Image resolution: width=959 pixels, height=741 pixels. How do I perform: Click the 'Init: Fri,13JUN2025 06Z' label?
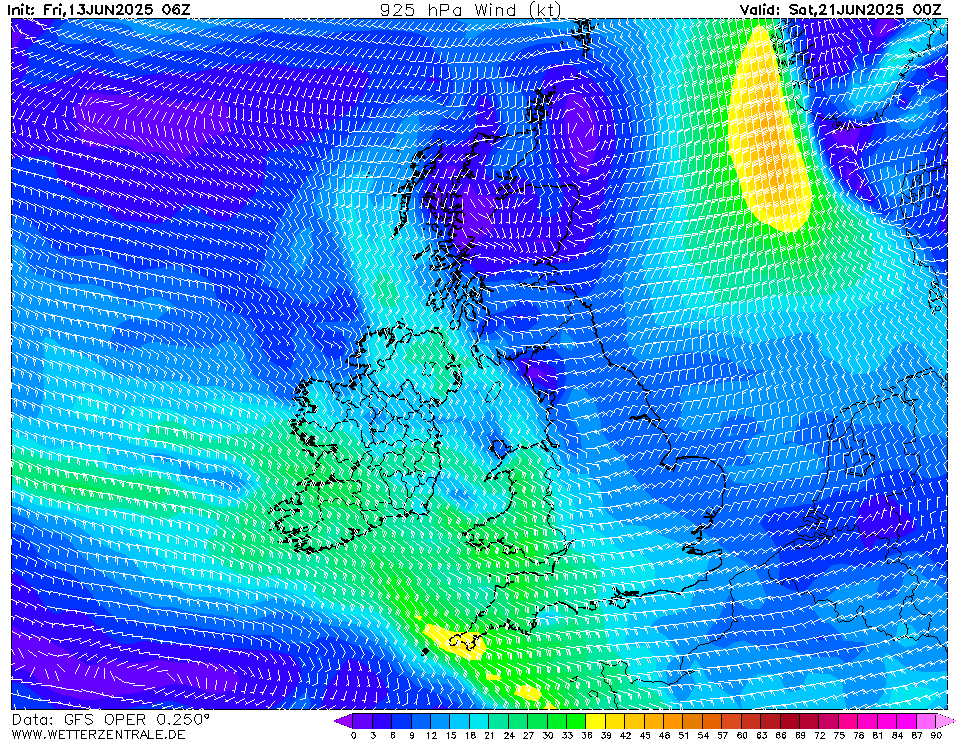point(98,9)
